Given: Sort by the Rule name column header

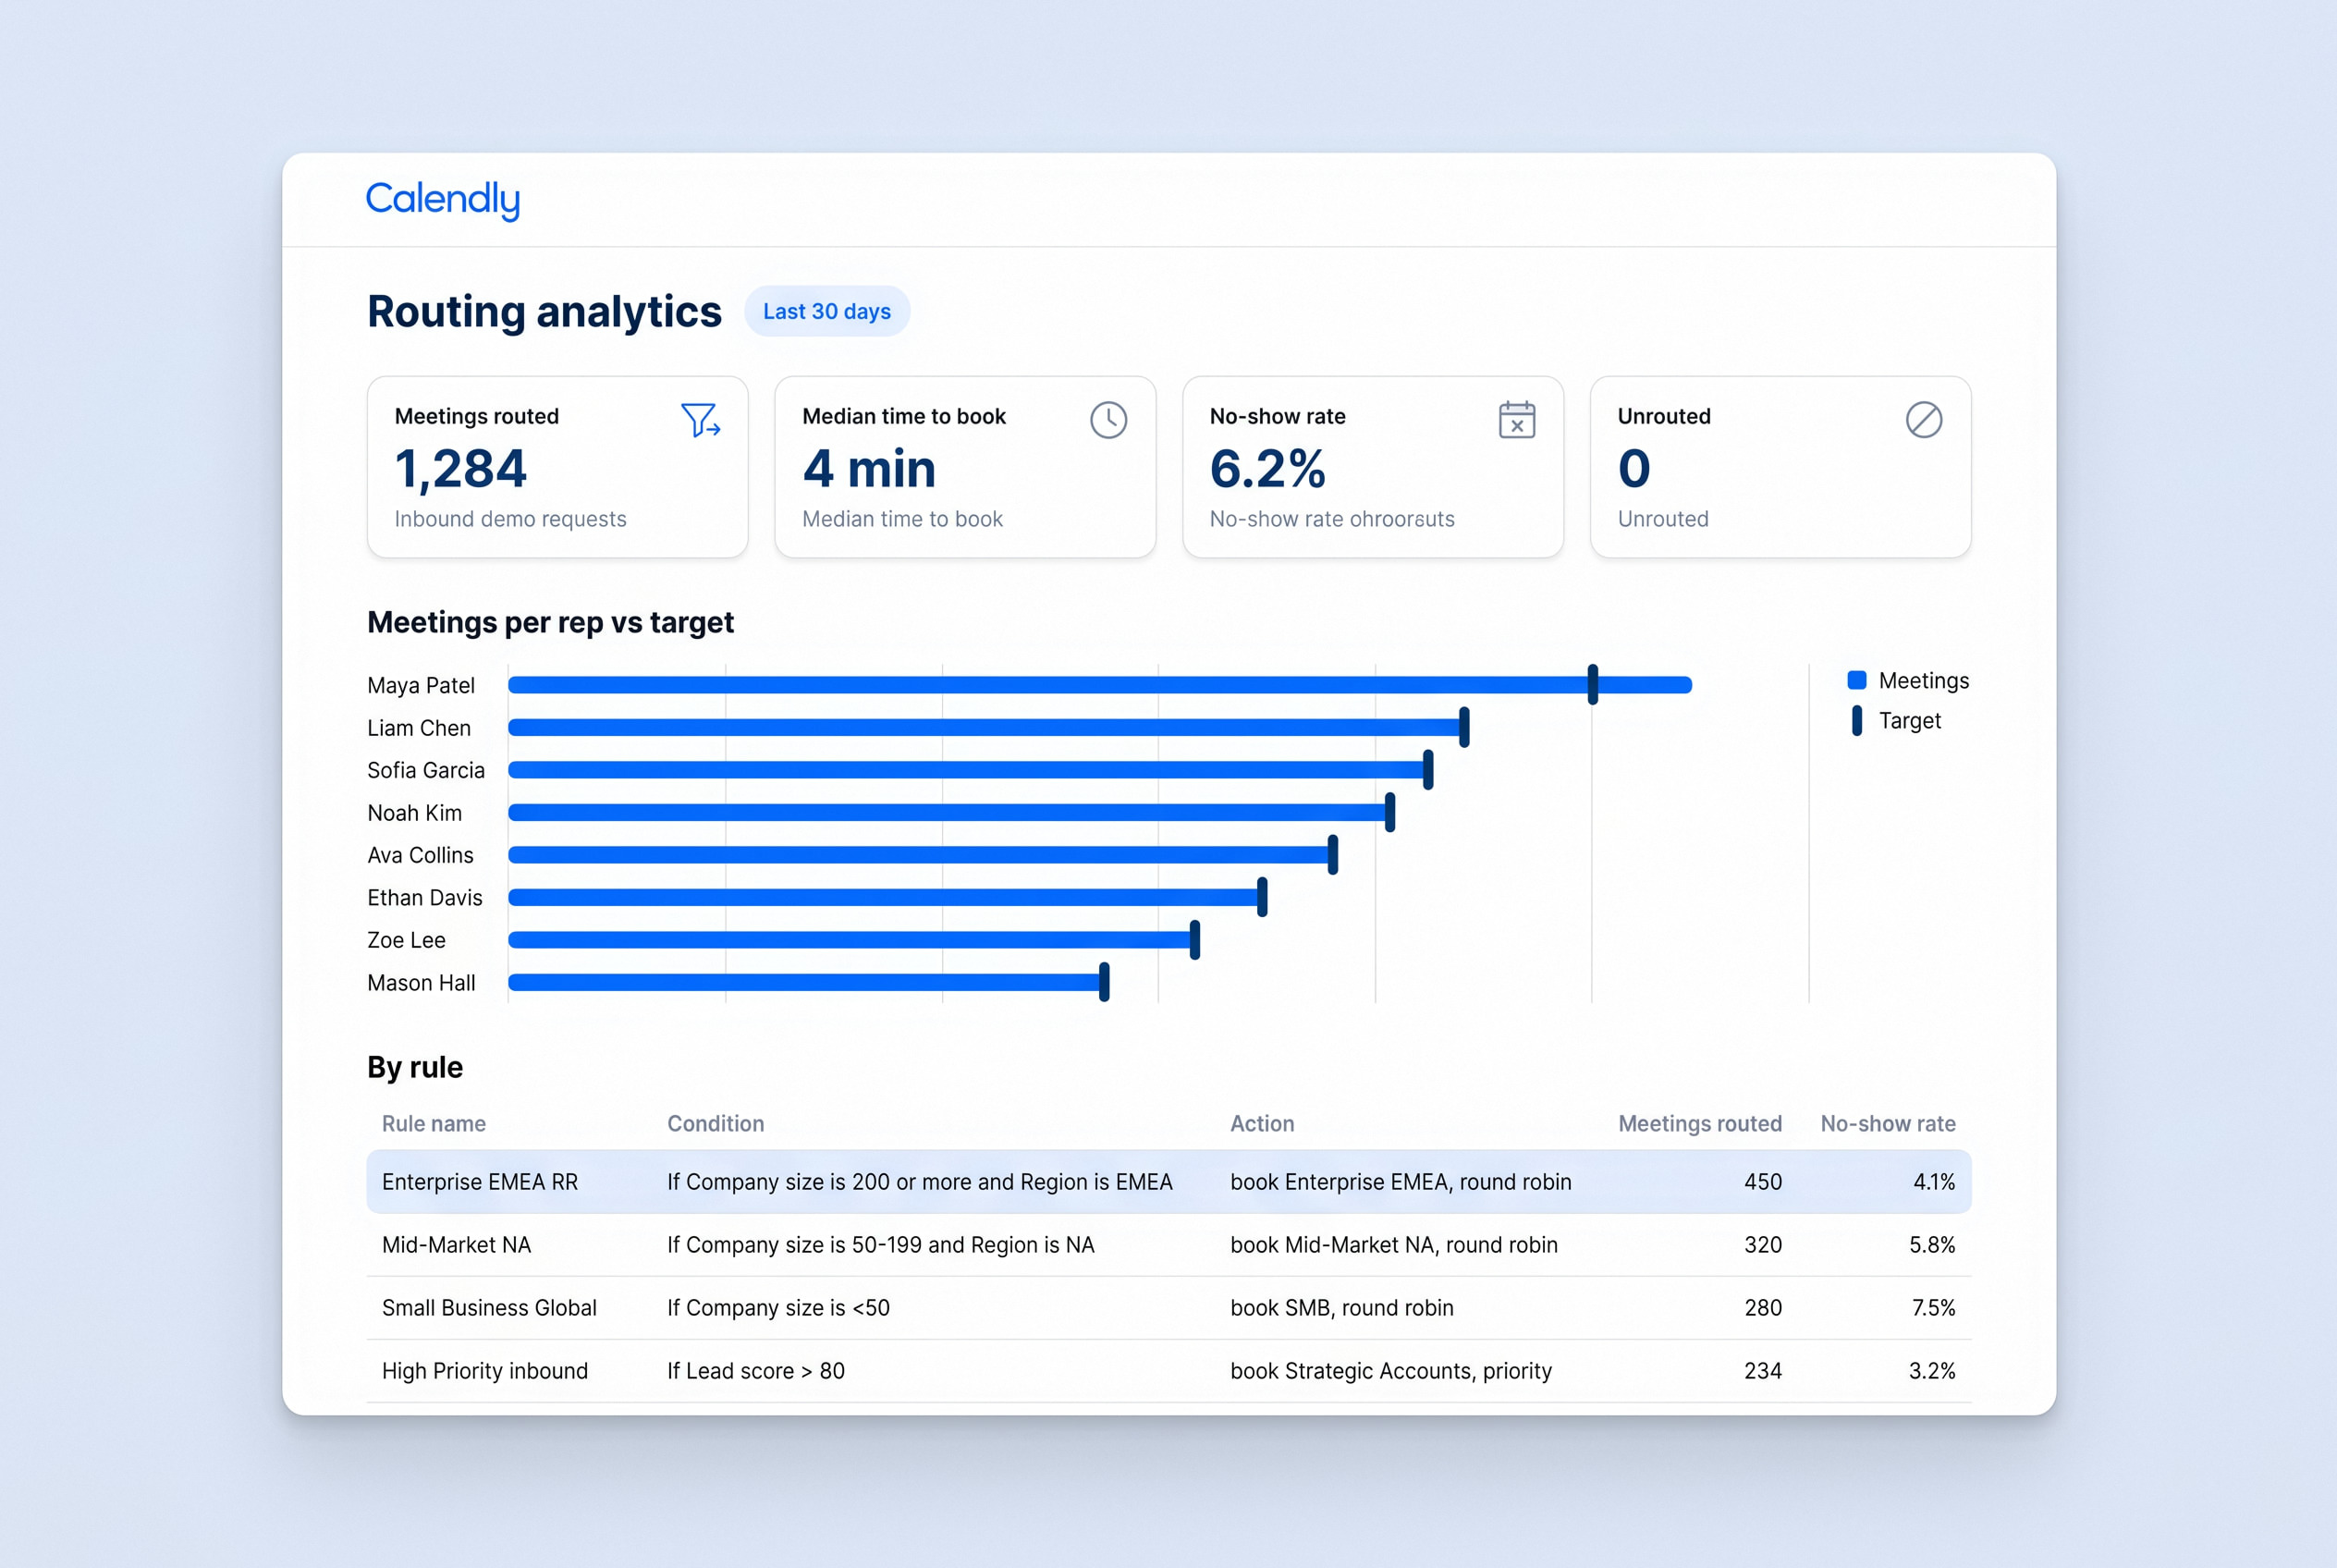Looking at the screenshot, I should [x=433, y=1124].
